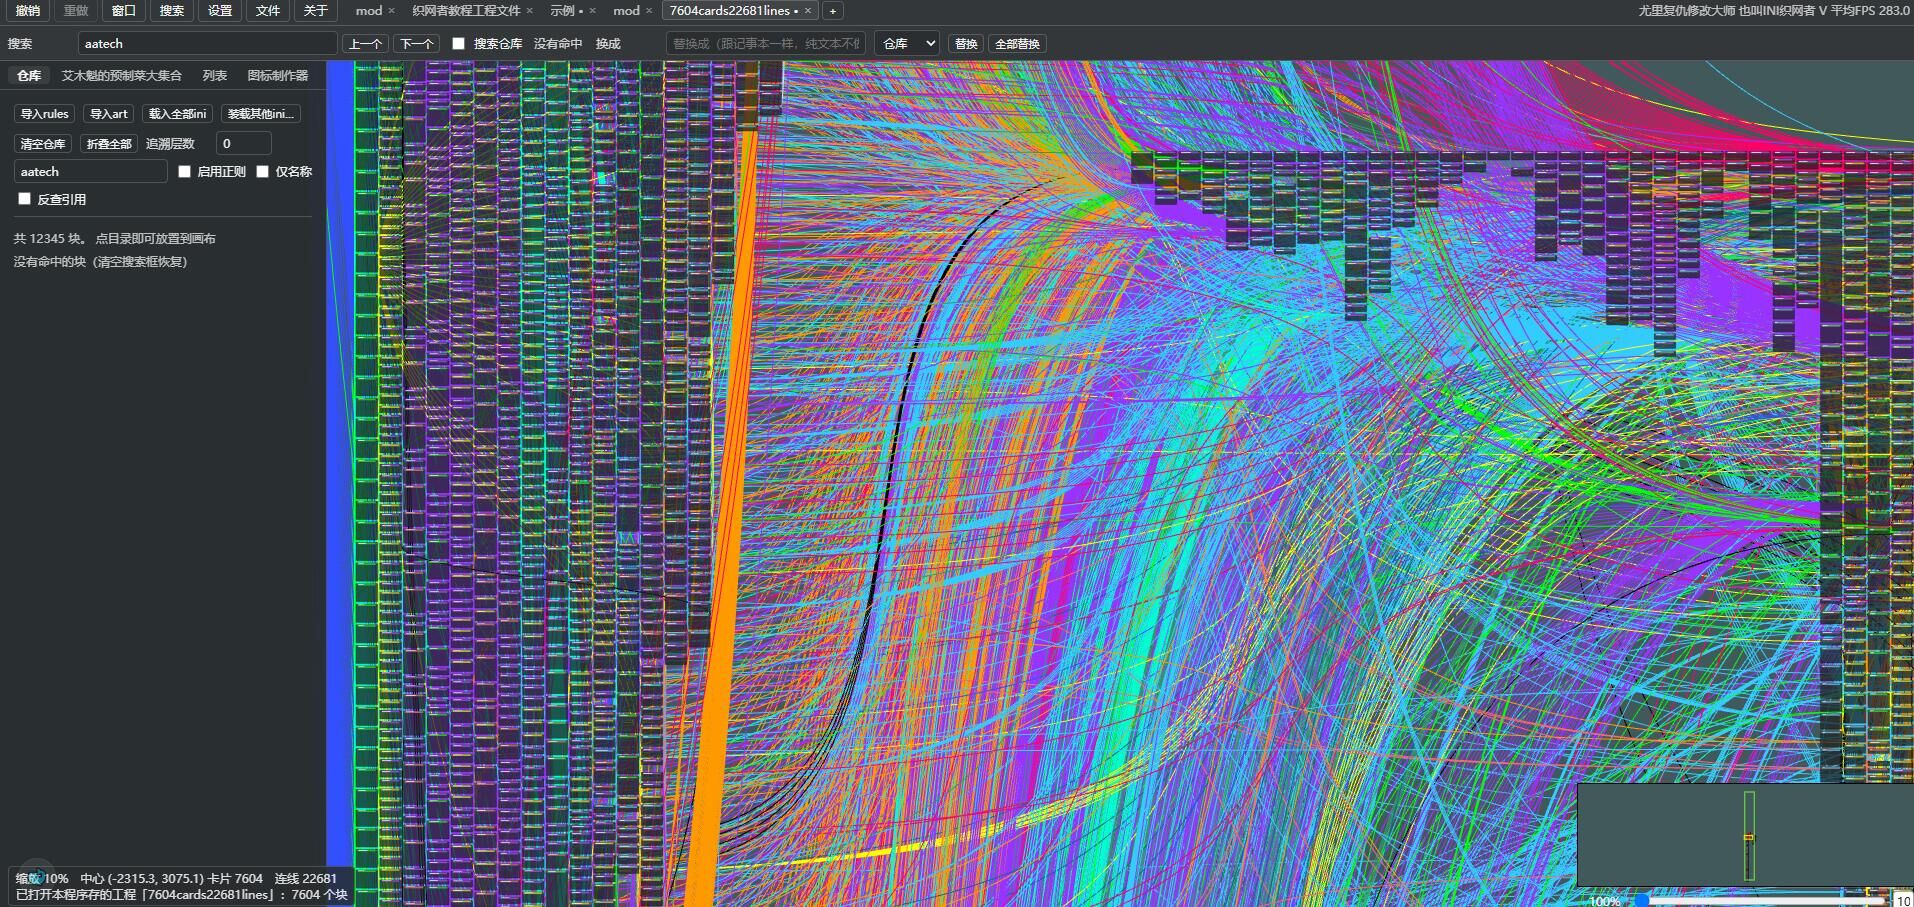Close the first mod tab
Image resolution: width=1914 pixels, height=907 pixels.
pos(391,11)
